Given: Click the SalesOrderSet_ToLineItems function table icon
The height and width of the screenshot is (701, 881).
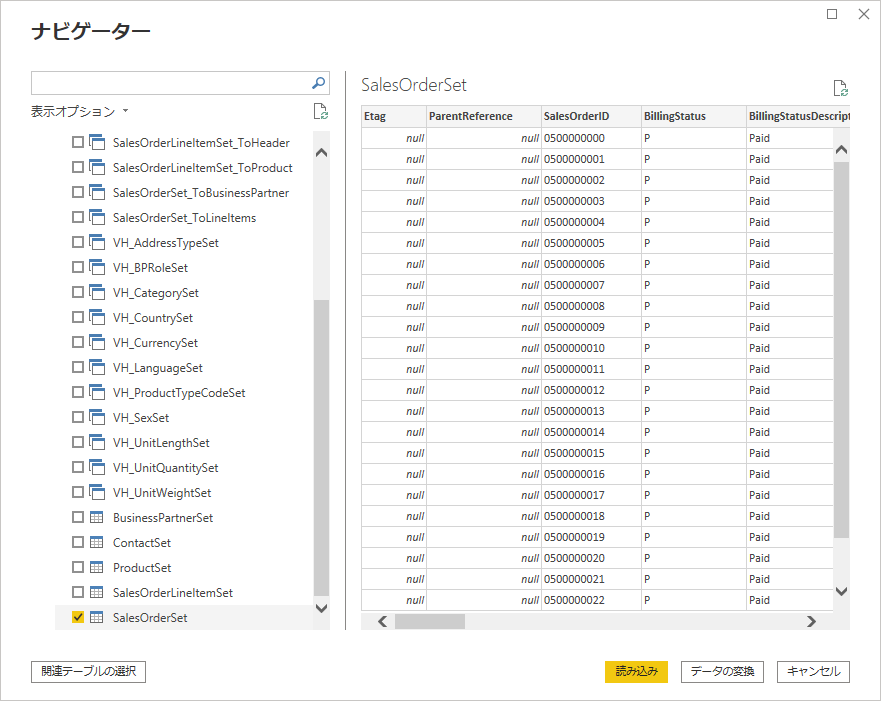Looking at the screenshot, I should coord(97,217).
